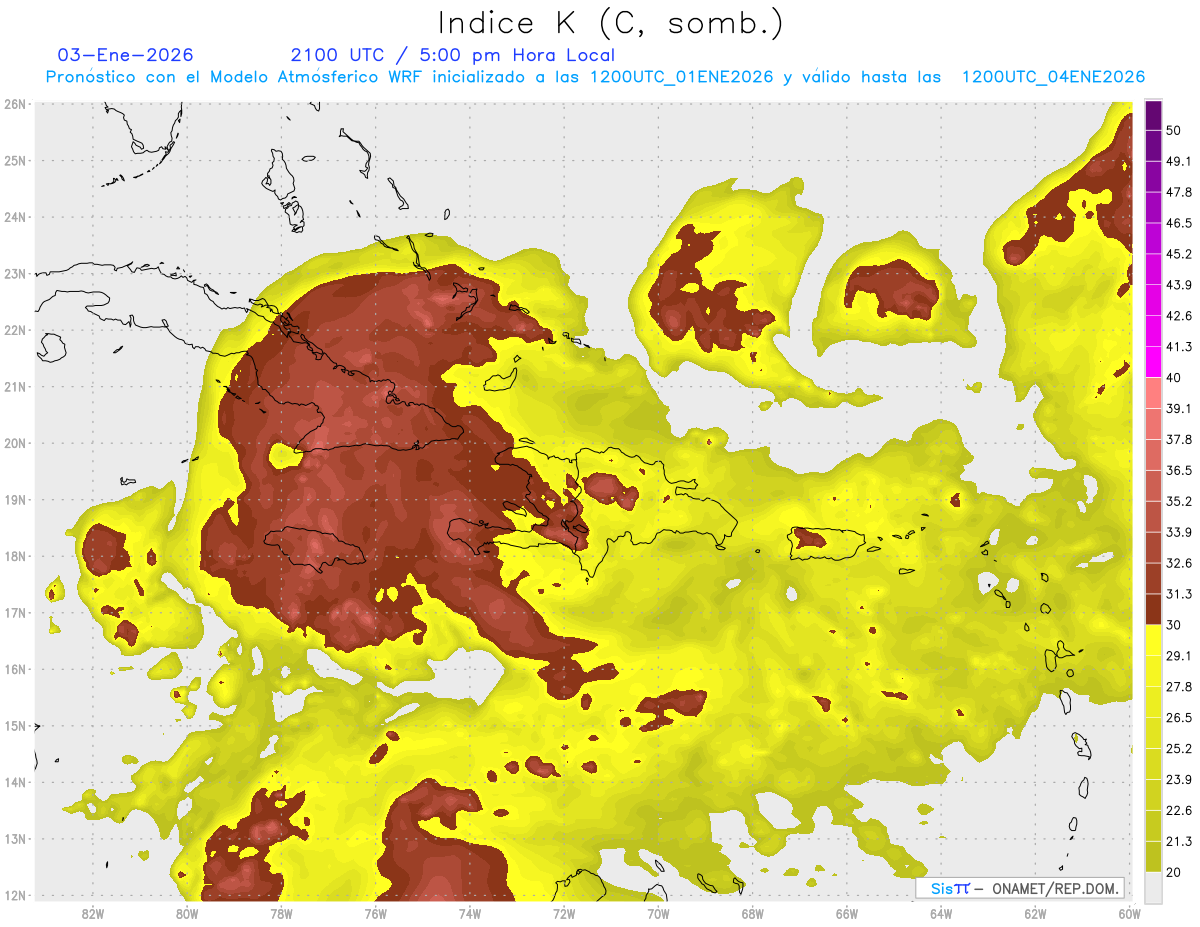Viewport: 1200px width, 927px height.
Task: Select the 25N latitude label
Action: pos(15,160)
